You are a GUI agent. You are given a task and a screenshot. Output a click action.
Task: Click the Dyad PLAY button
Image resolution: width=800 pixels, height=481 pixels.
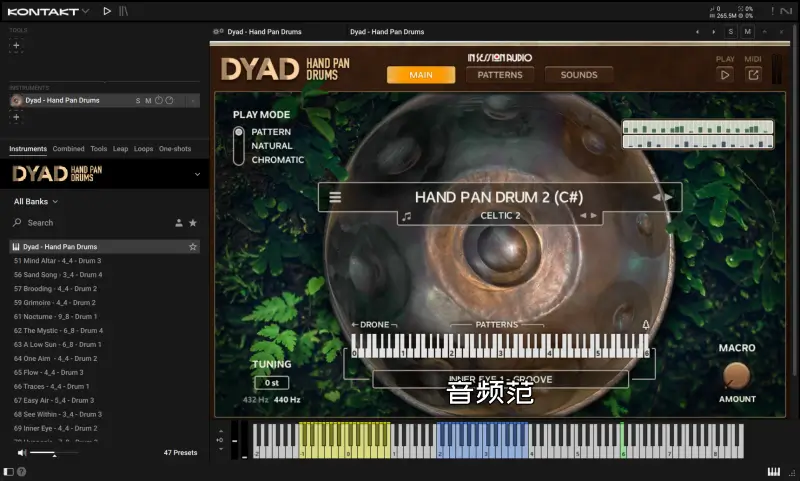[724, 75]
